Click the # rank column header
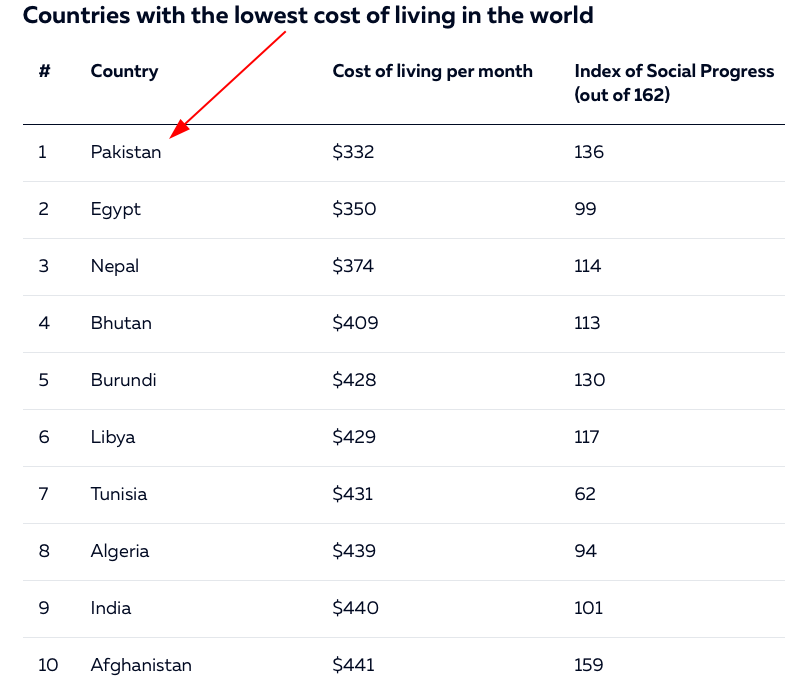Image resolution: width=785 pixels, height=687 pixels. tap(44, 71)
